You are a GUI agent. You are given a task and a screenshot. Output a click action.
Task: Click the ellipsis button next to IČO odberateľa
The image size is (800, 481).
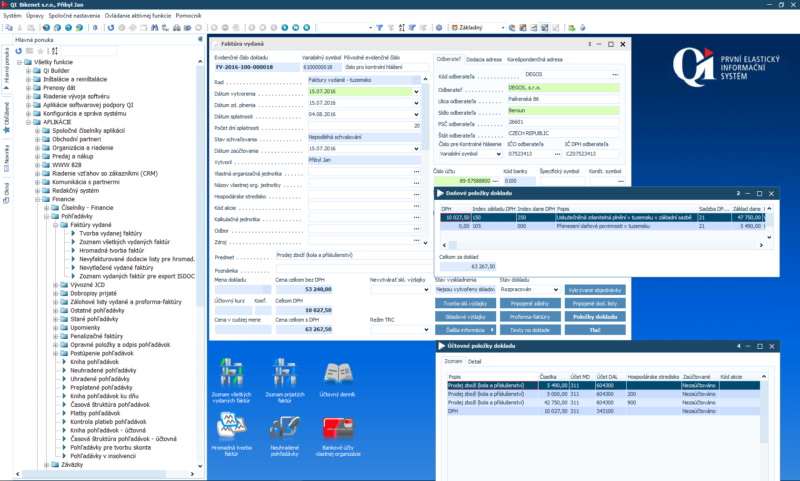tap(557, 154)
